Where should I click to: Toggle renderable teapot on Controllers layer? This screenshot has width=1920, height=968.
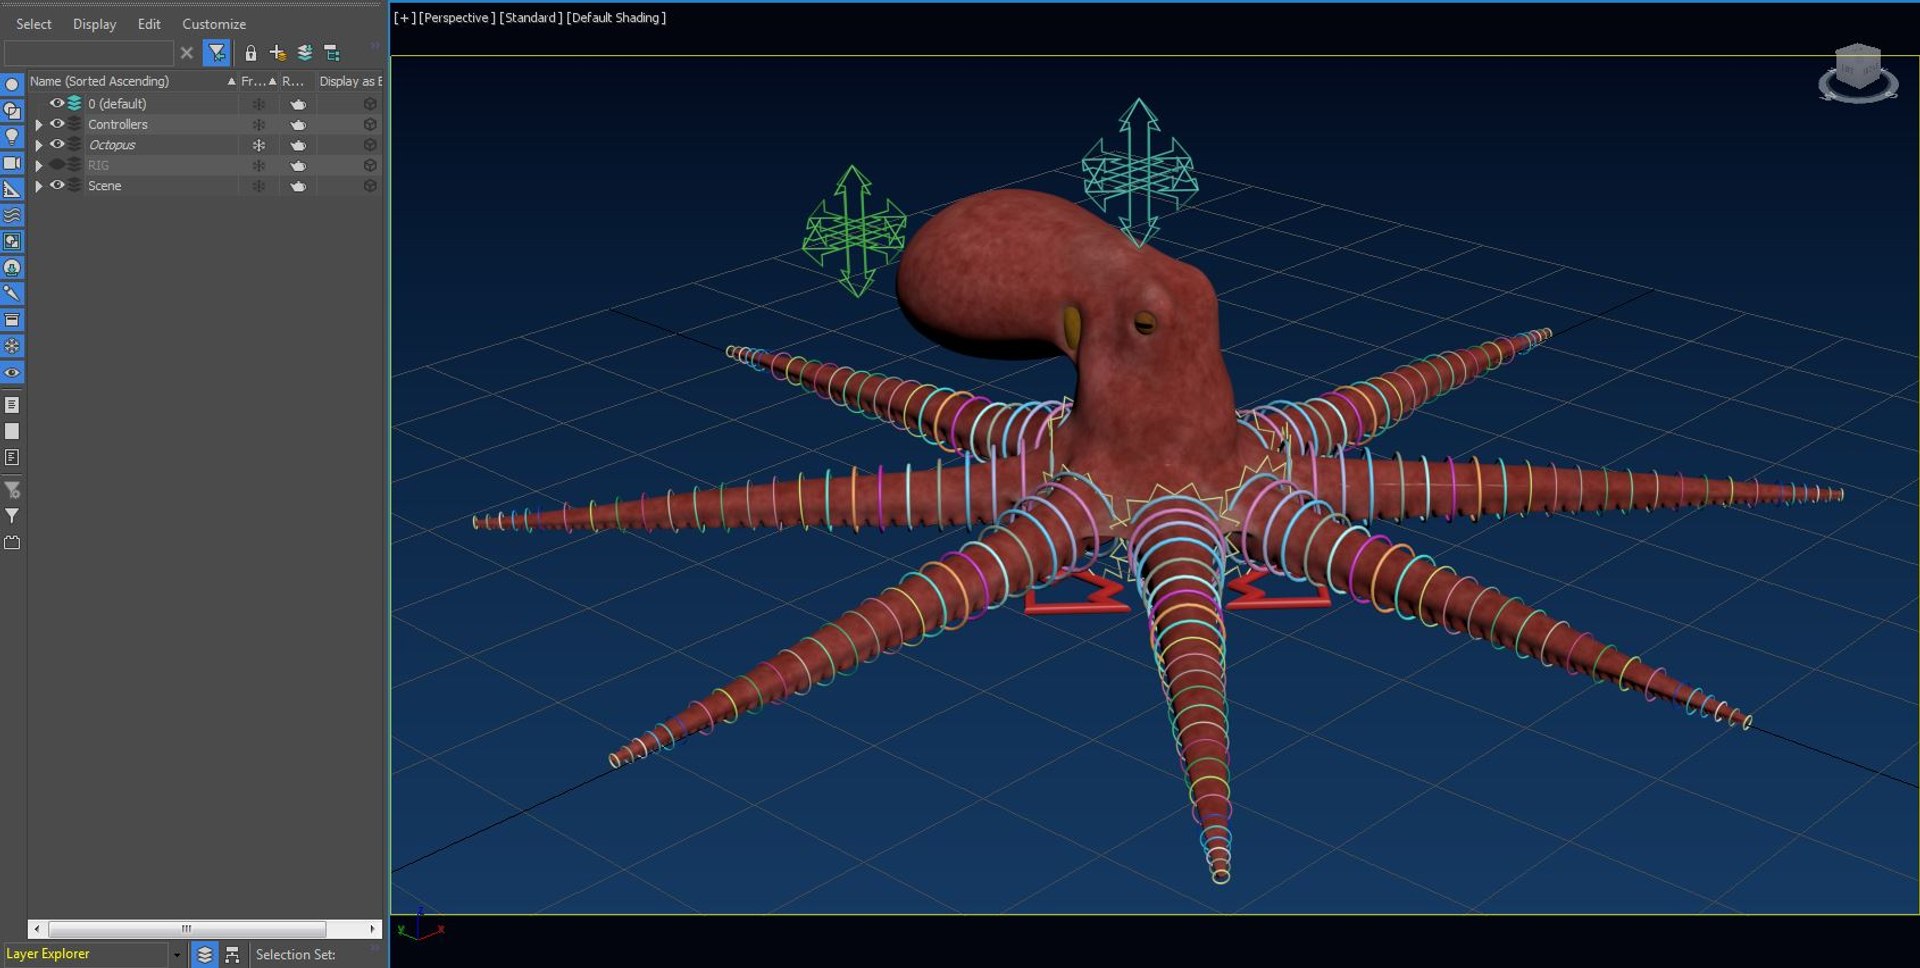click(298, 125)
